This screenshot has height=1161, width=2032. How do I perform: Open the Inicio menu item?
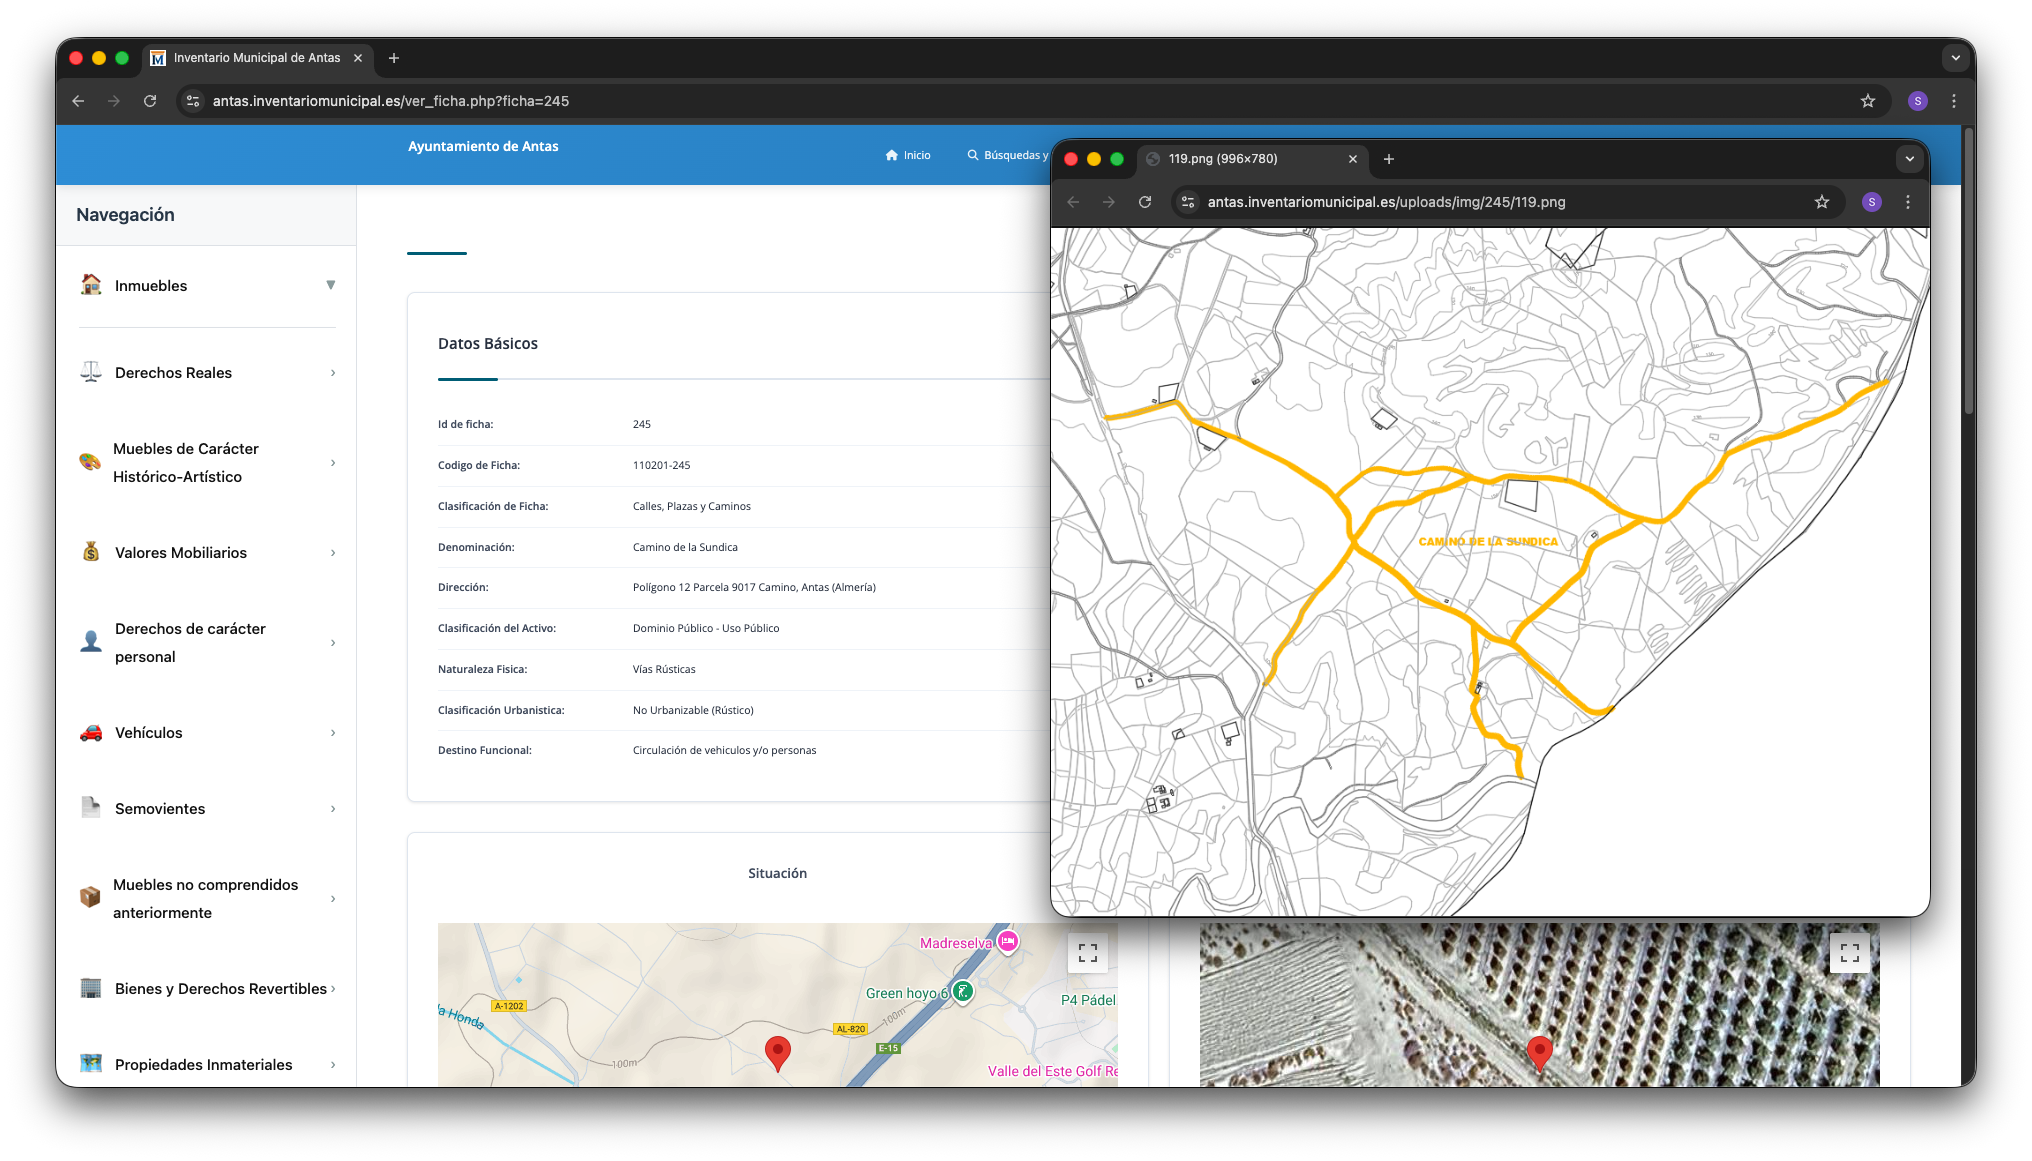(x=908, y=155)
